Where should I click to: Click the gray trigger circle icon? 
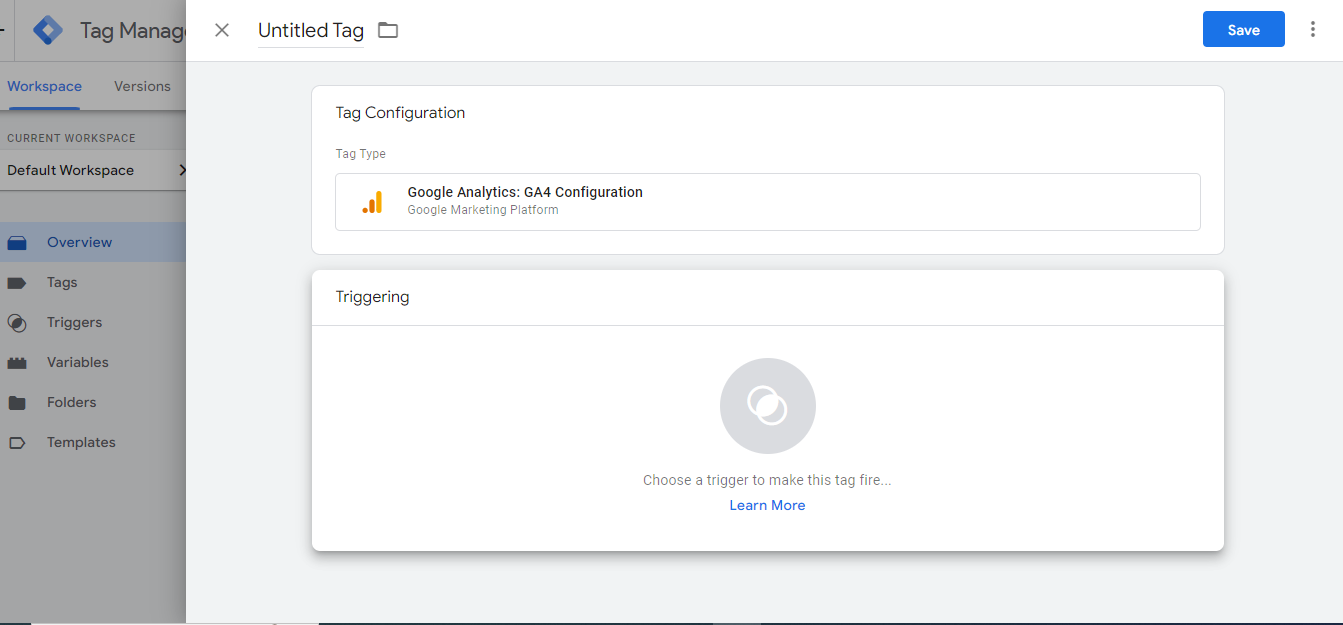(767, 406)
